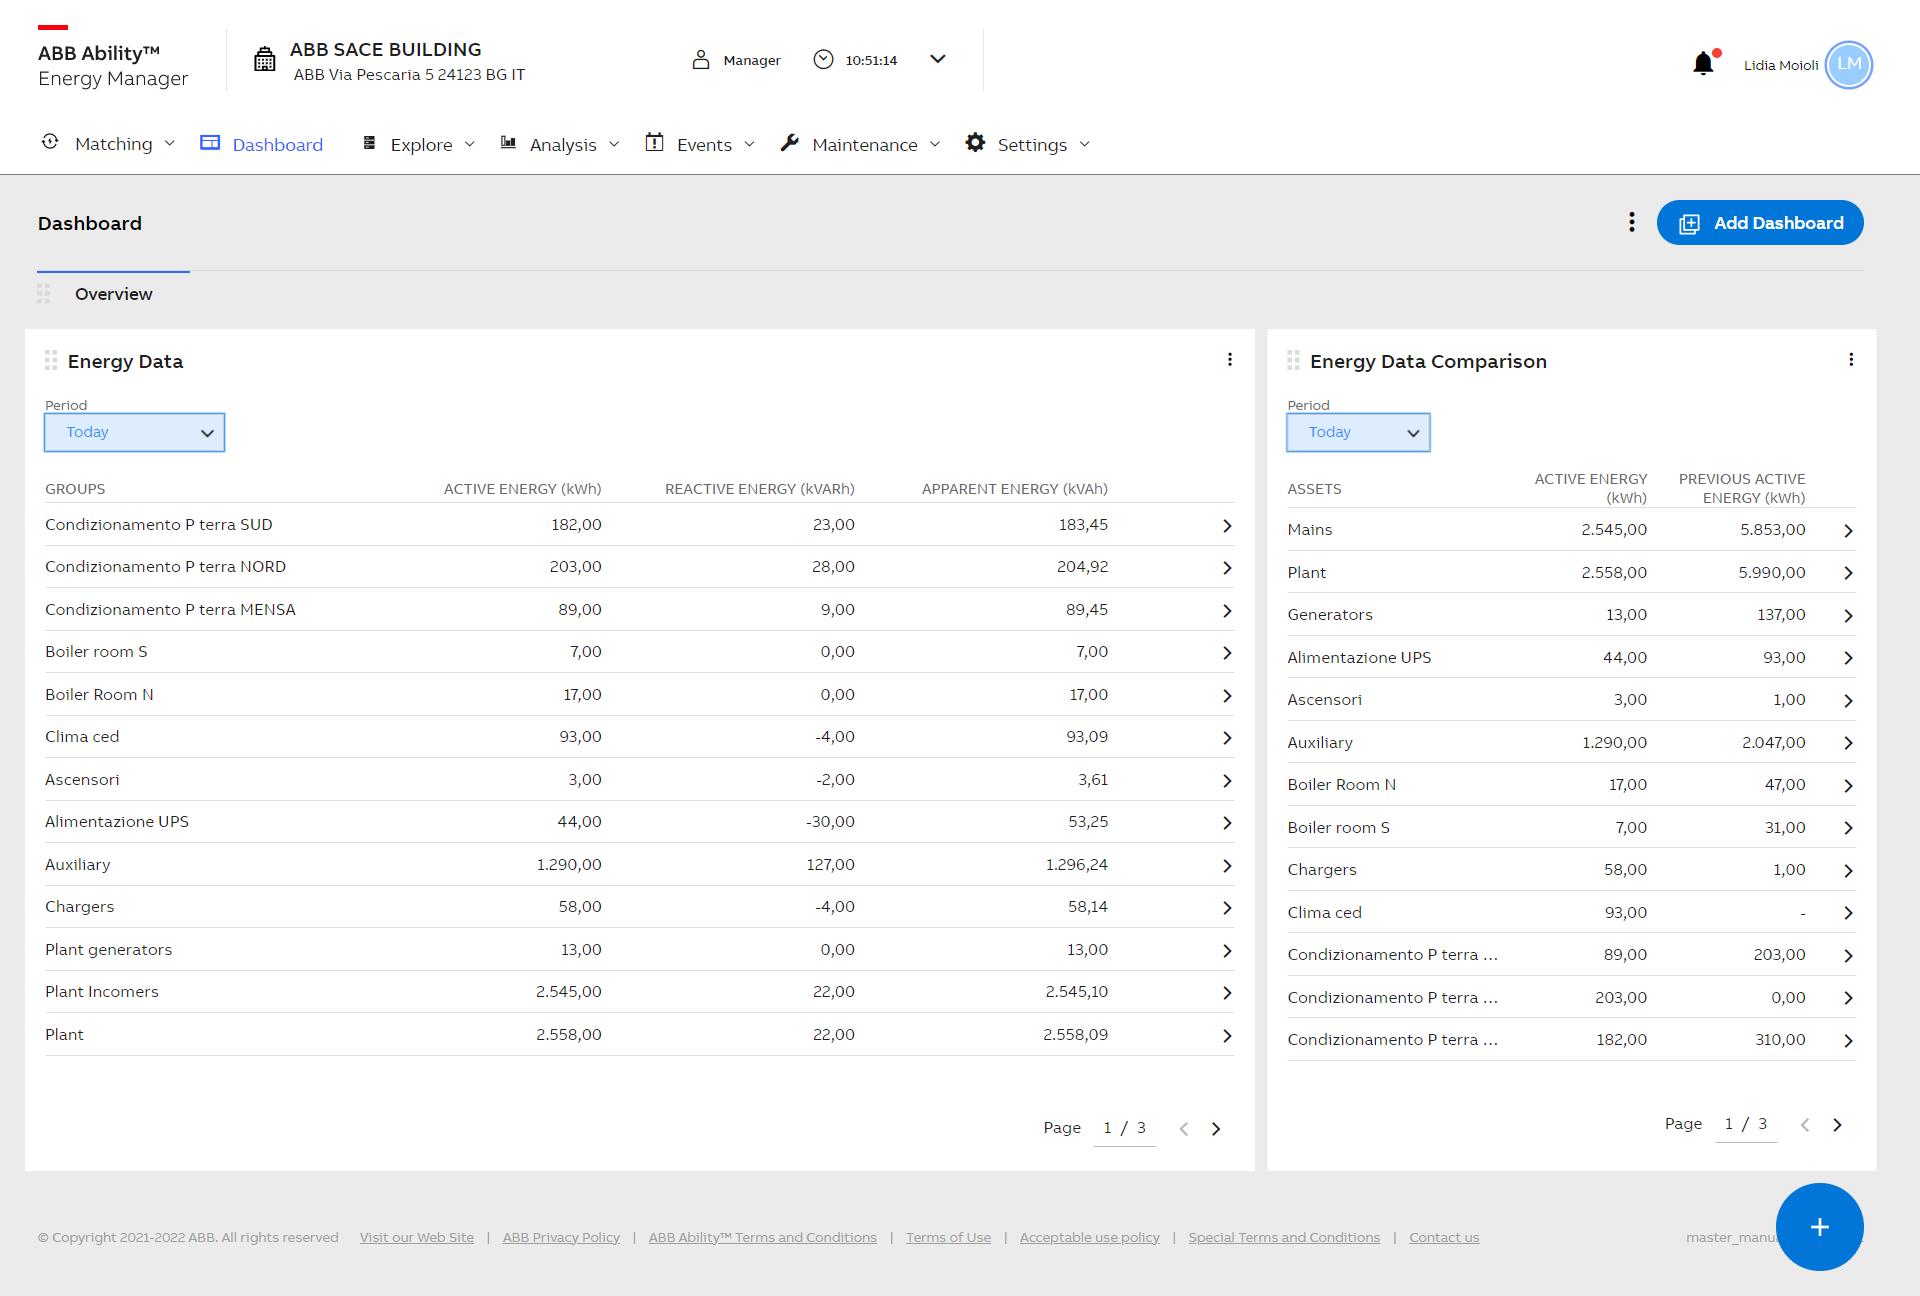Open Generators row arrow in comparison table

pyautogui.click(x=1848, y=616)
